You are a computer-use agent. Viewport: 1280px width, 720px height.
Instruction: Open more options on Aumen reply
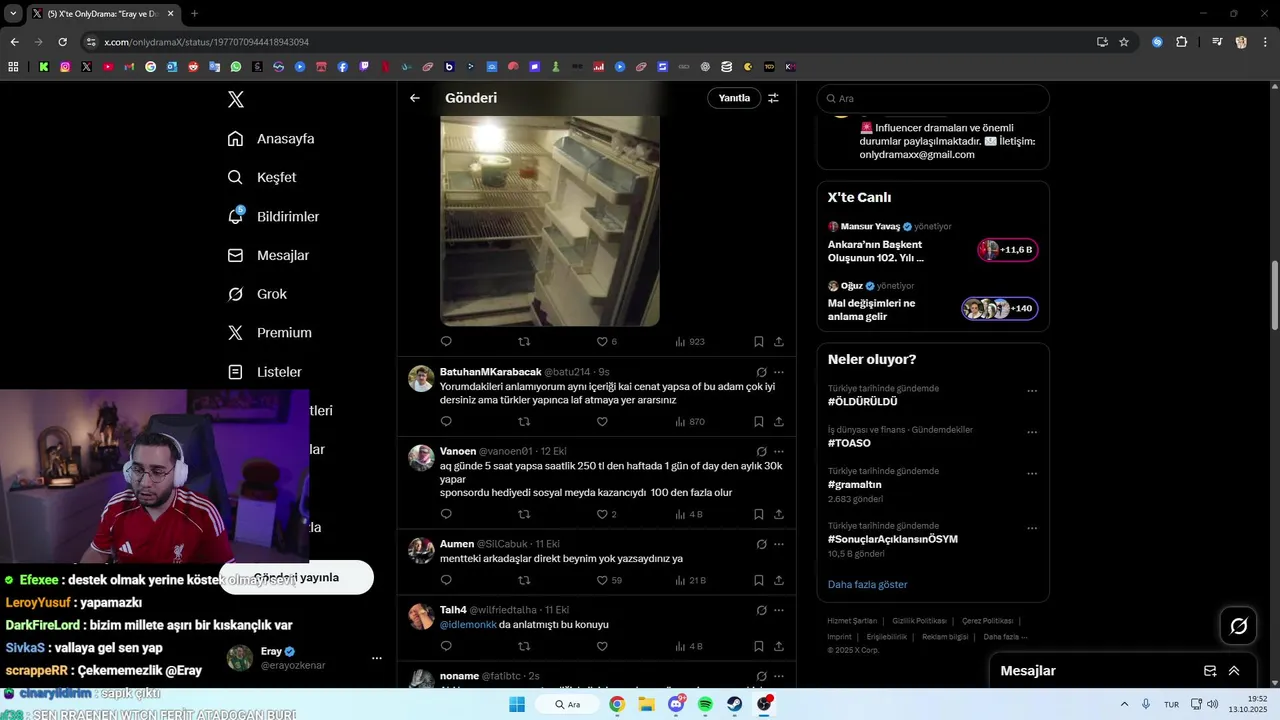pyautogui.click(x=779, y=545)
